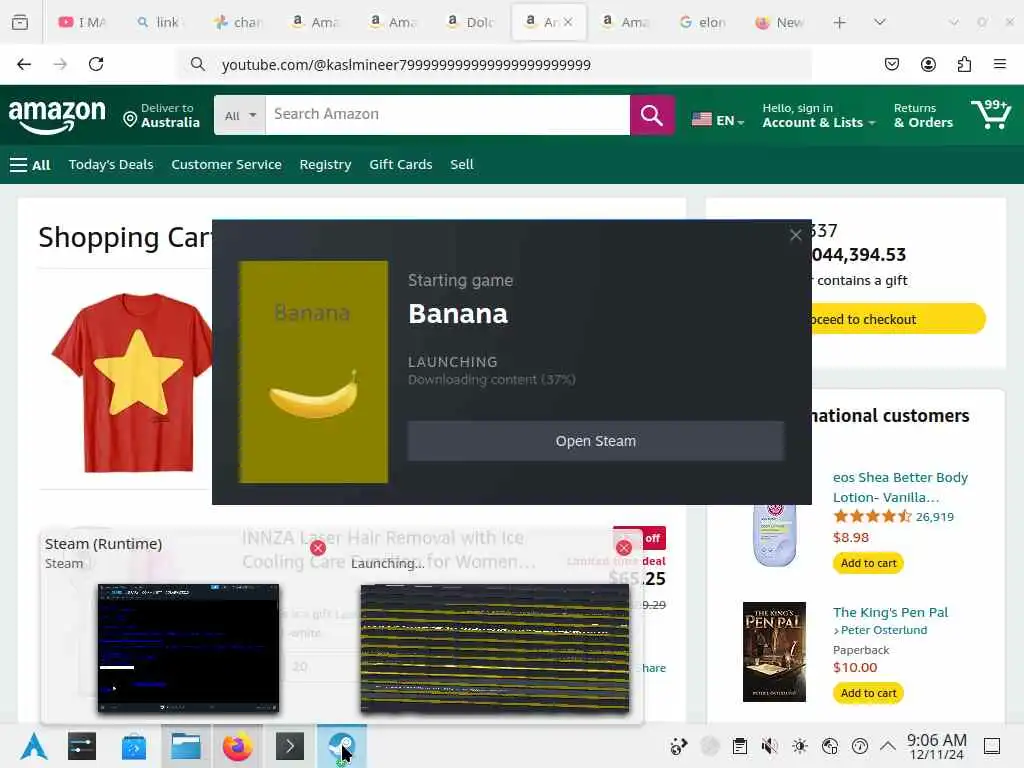This screenshot has width=1024, height=768.
Task: Open the shopping cart icon
Action: [x=991, y=114]
